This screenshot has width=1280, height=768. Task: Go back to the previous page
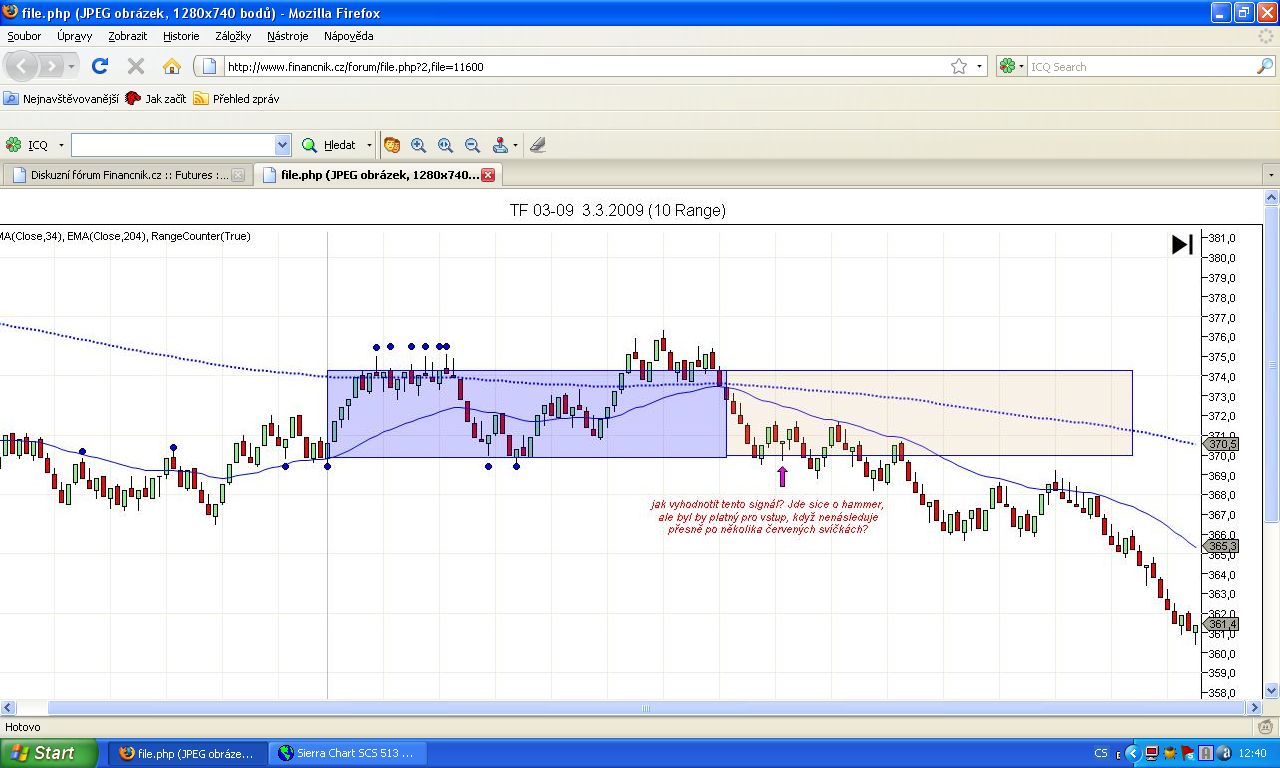23,66
